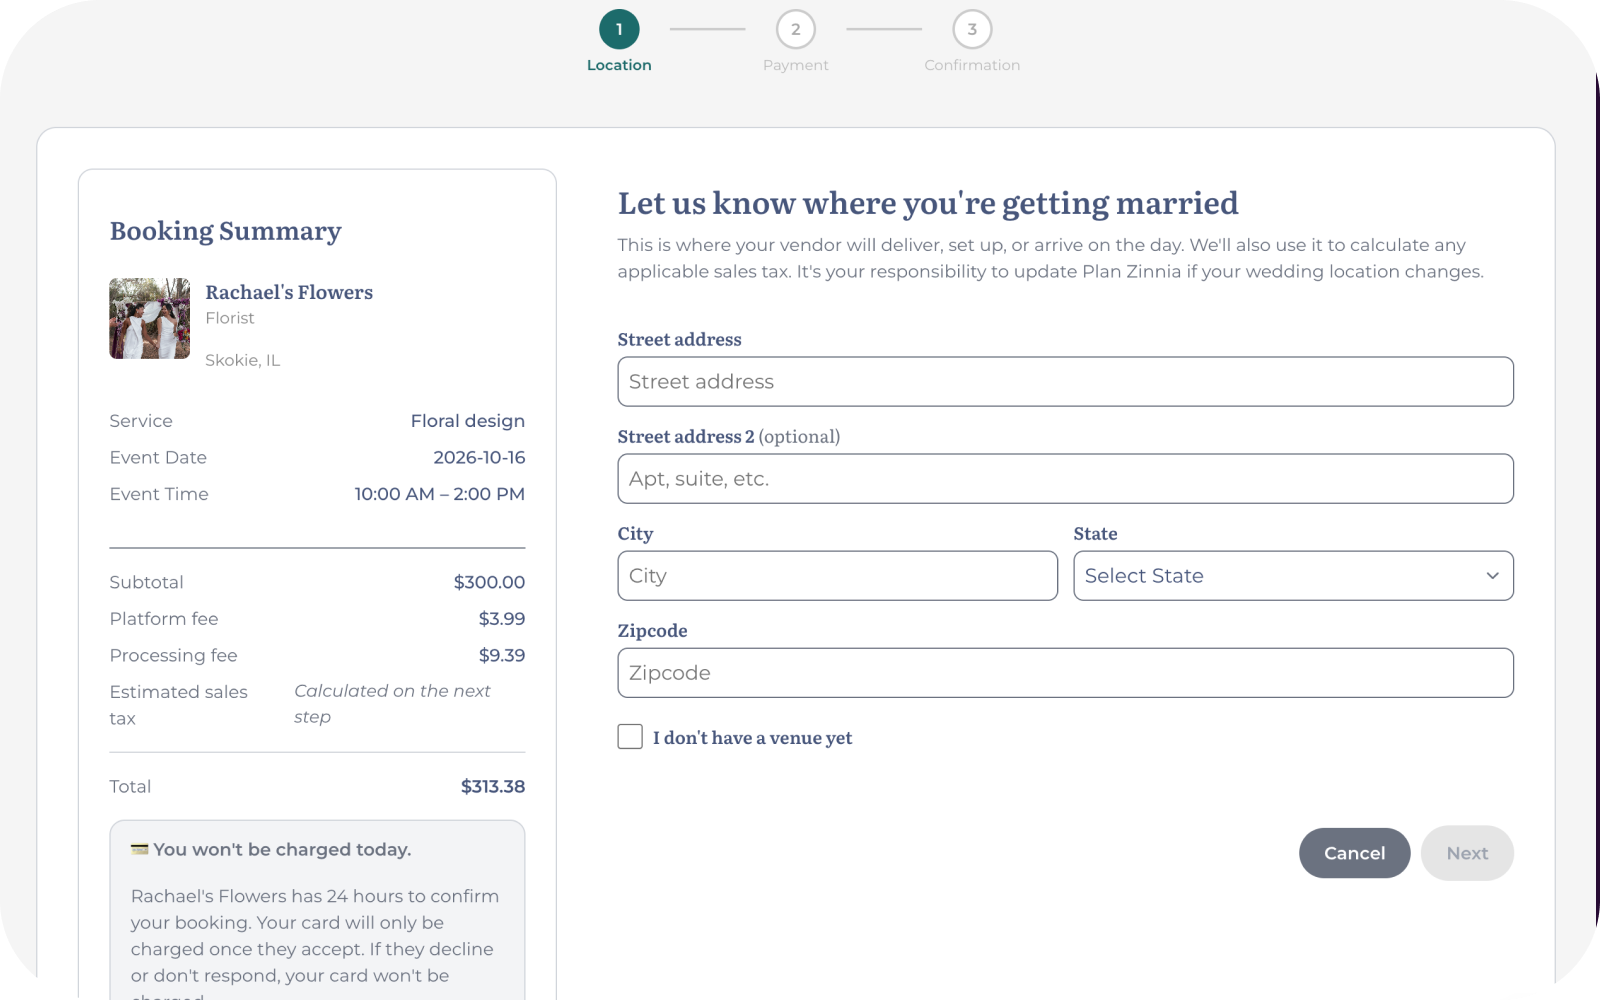This screenshot has width=1600, height=1000.
Task: Click the Processing fee value $9.39
Action: coord(502,656)
